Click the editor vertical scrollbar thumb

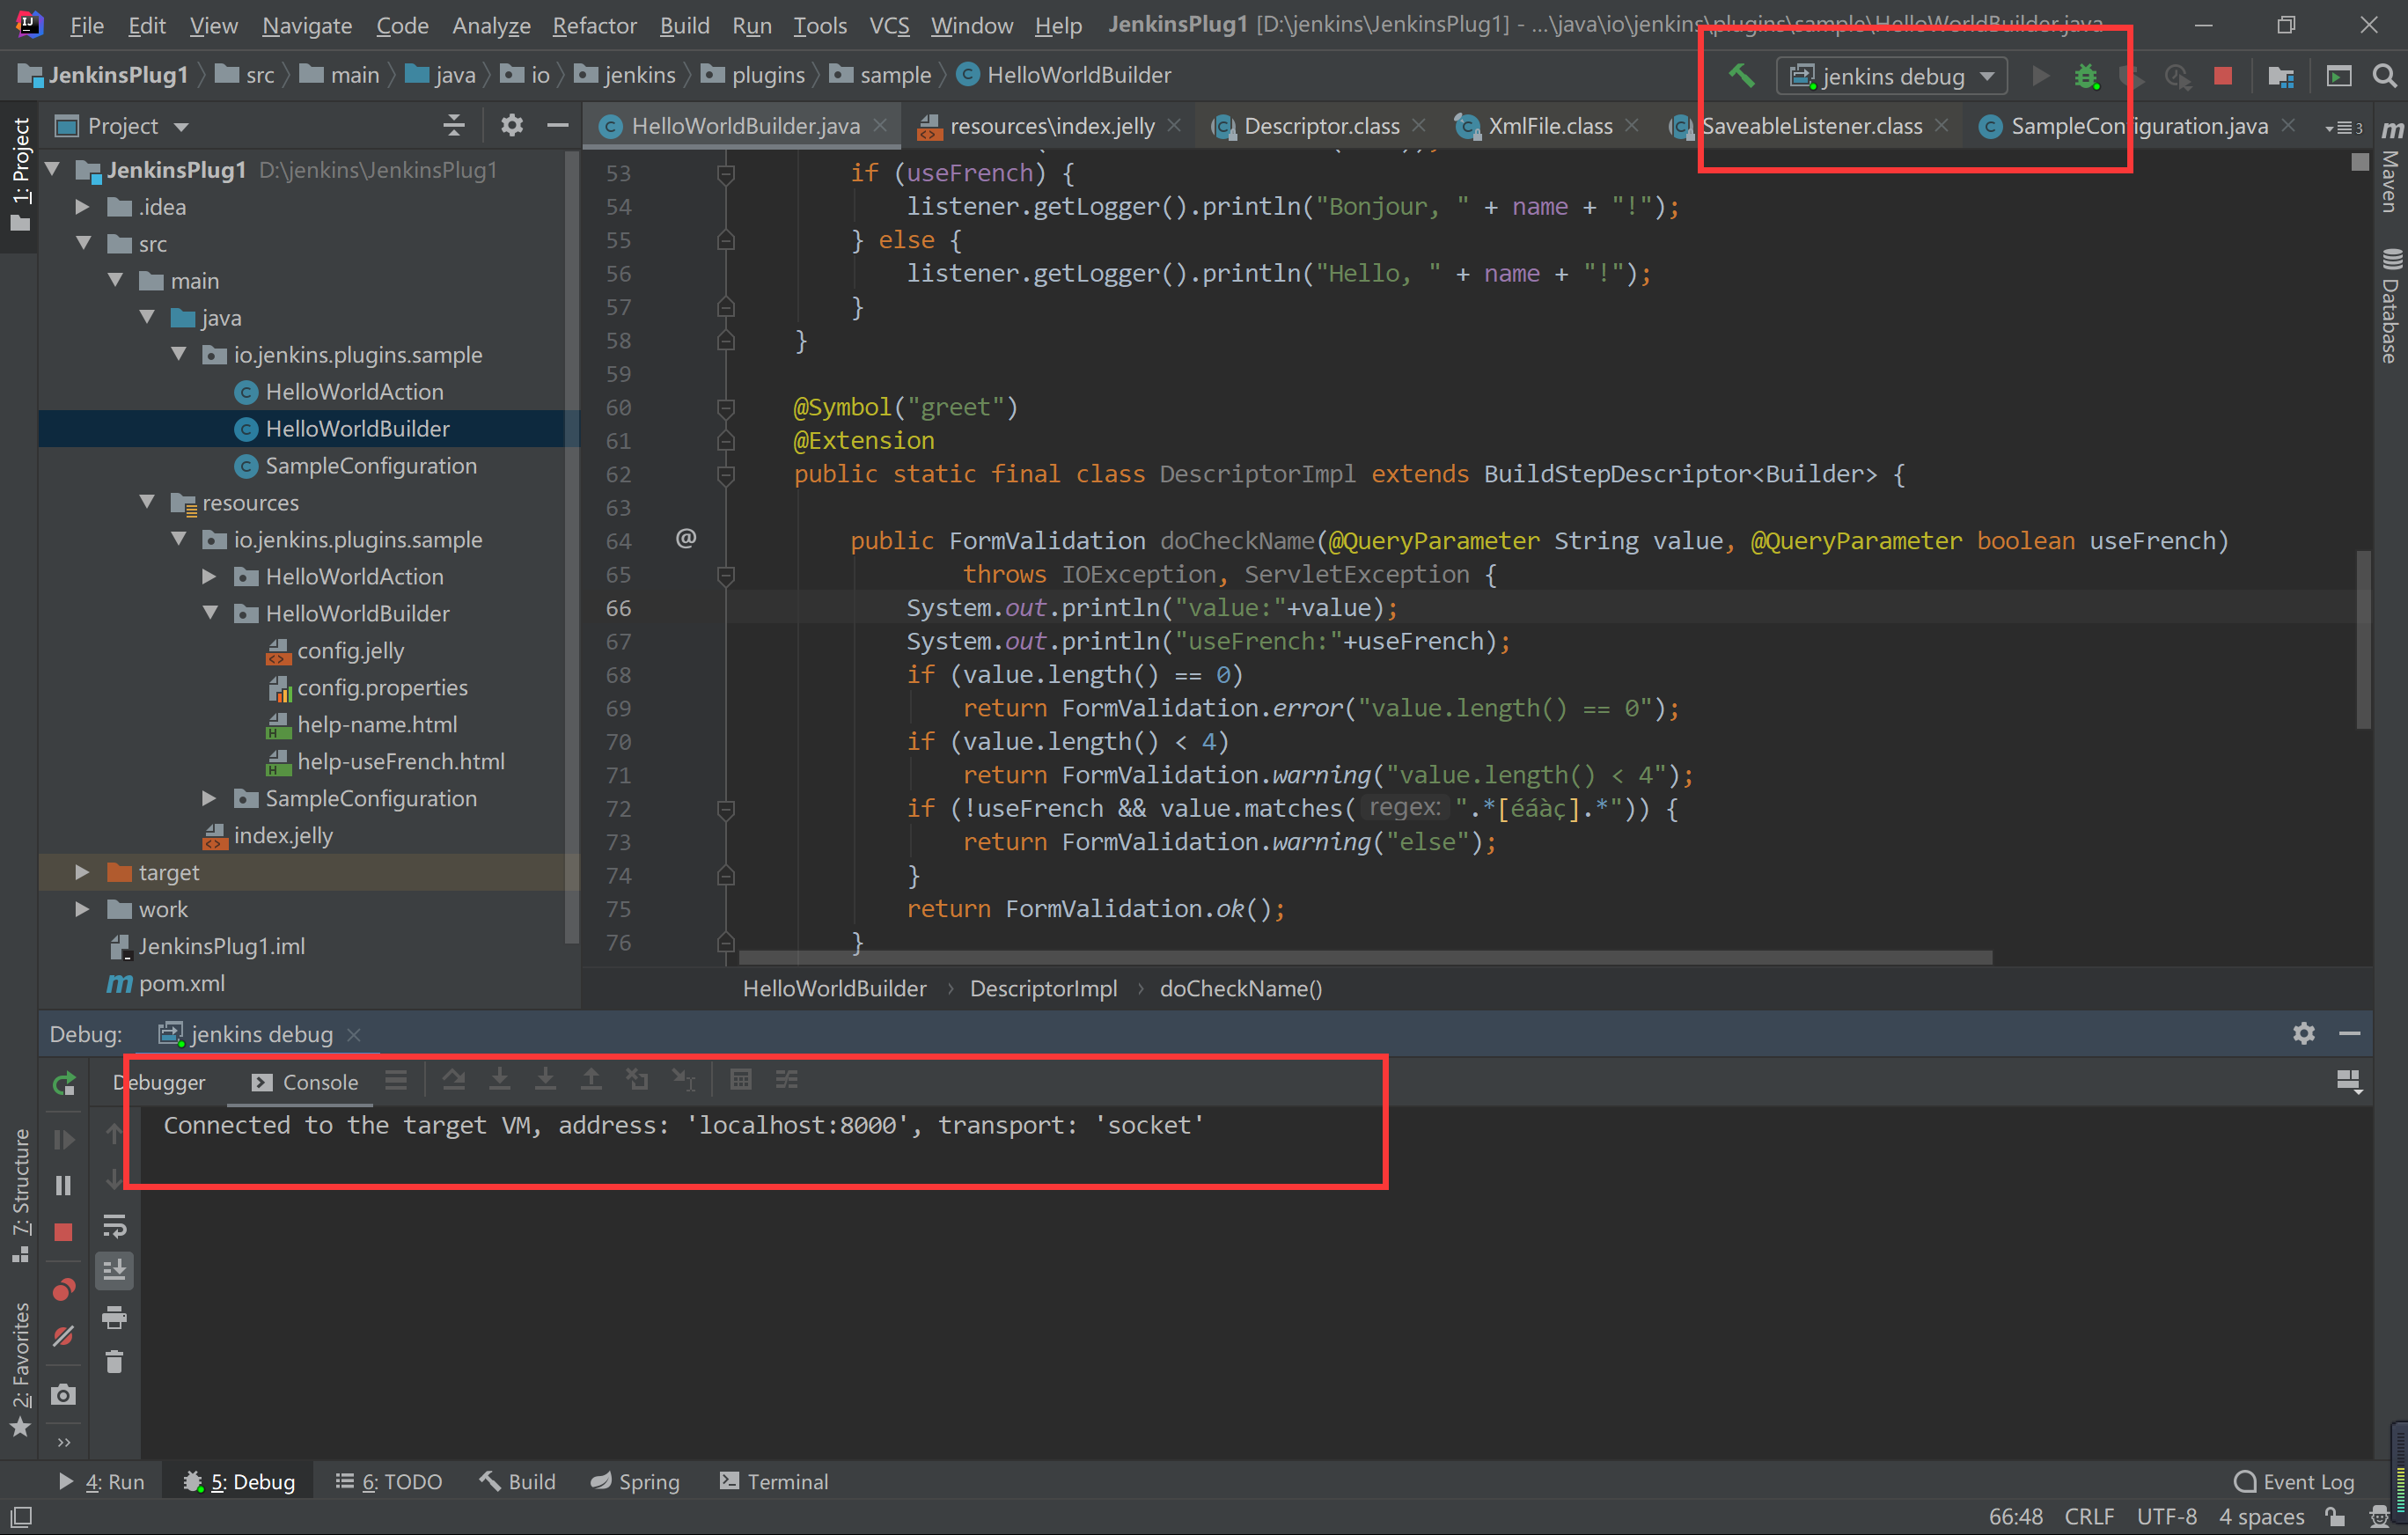point(2363,640)
